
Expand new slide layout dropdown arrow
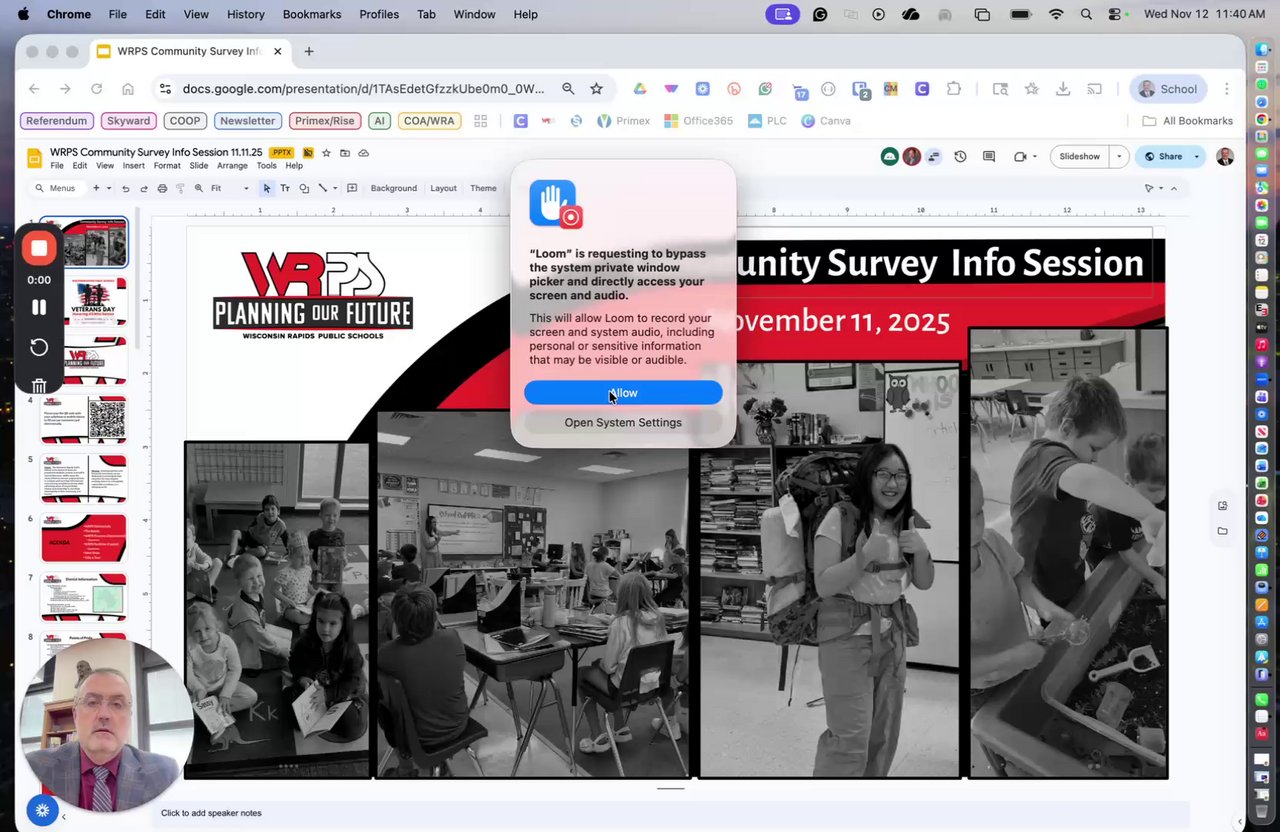[x=109, y=188]
